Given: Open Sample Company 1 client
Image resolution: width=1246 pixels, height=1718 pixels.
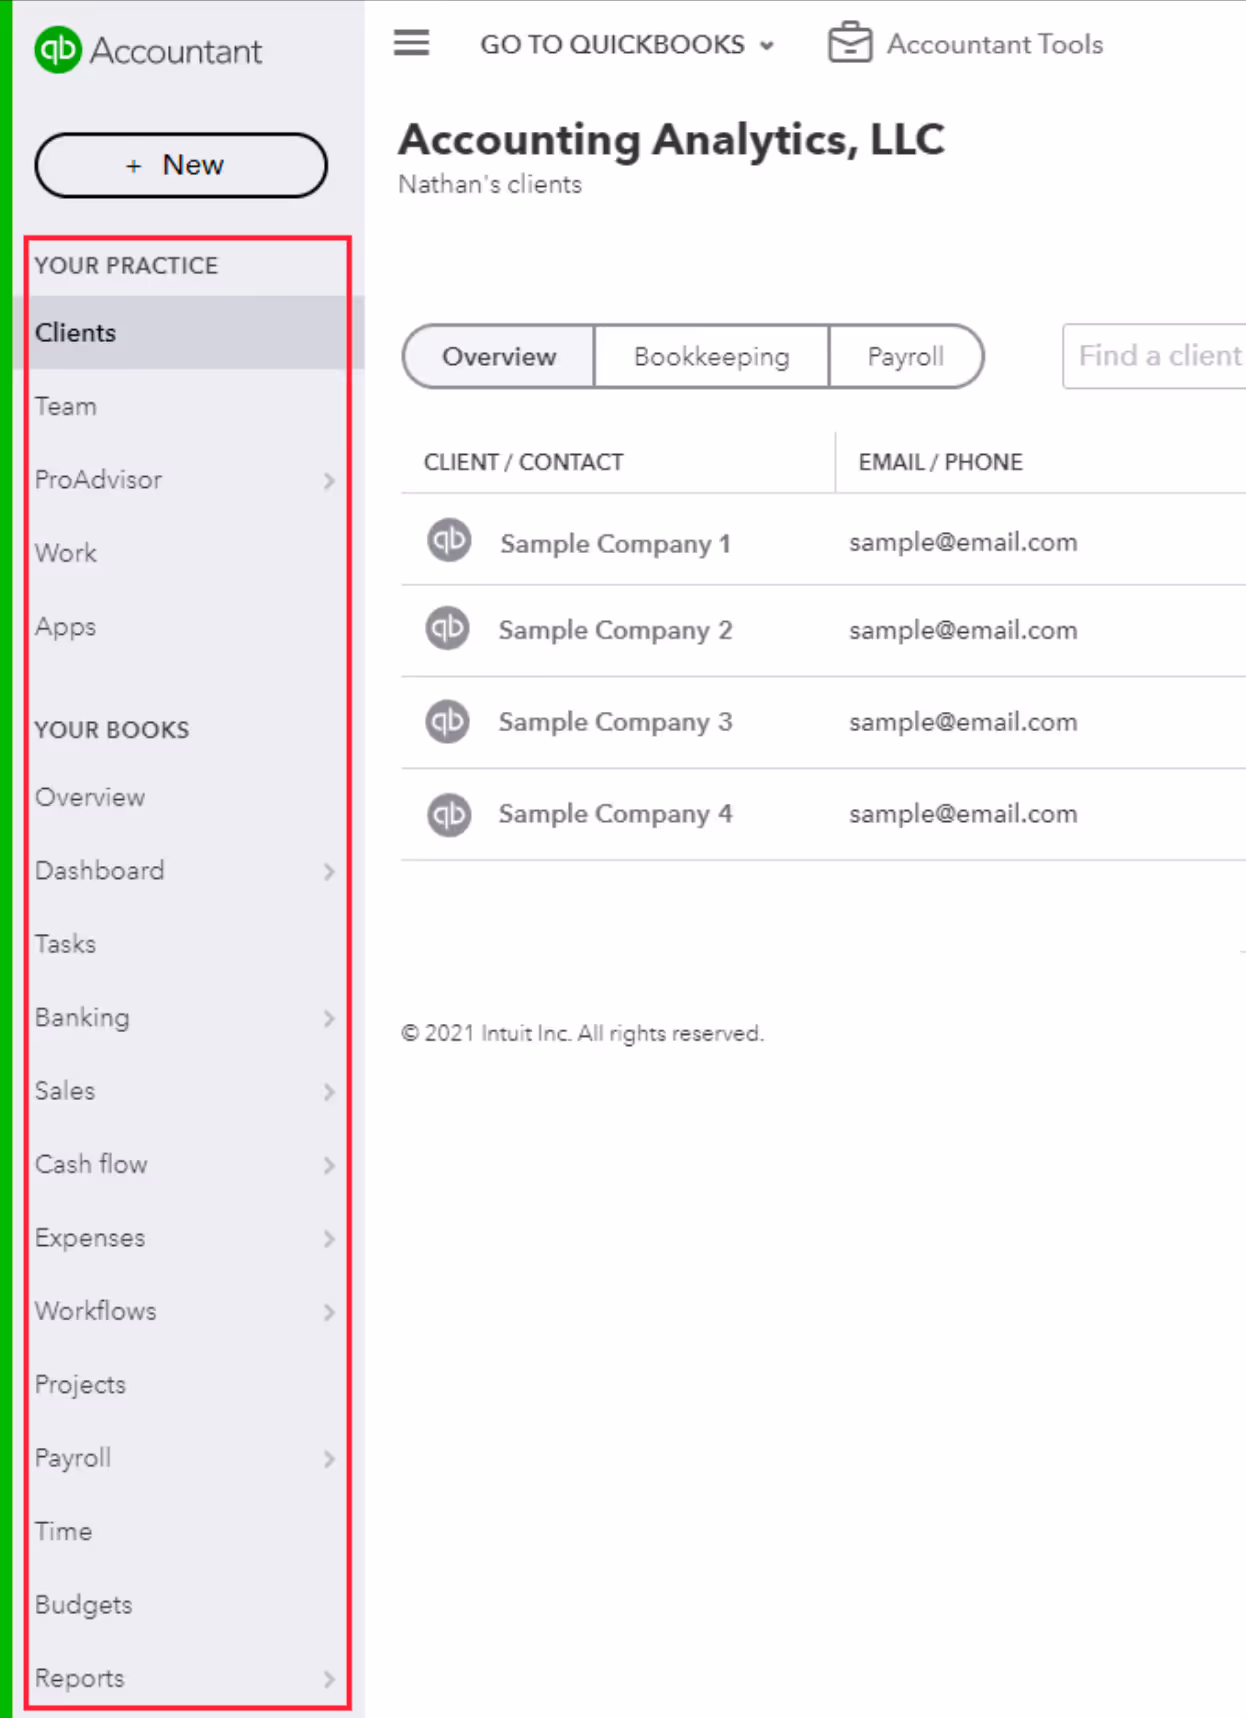Looking at the screenshot, I should [615, 544].
